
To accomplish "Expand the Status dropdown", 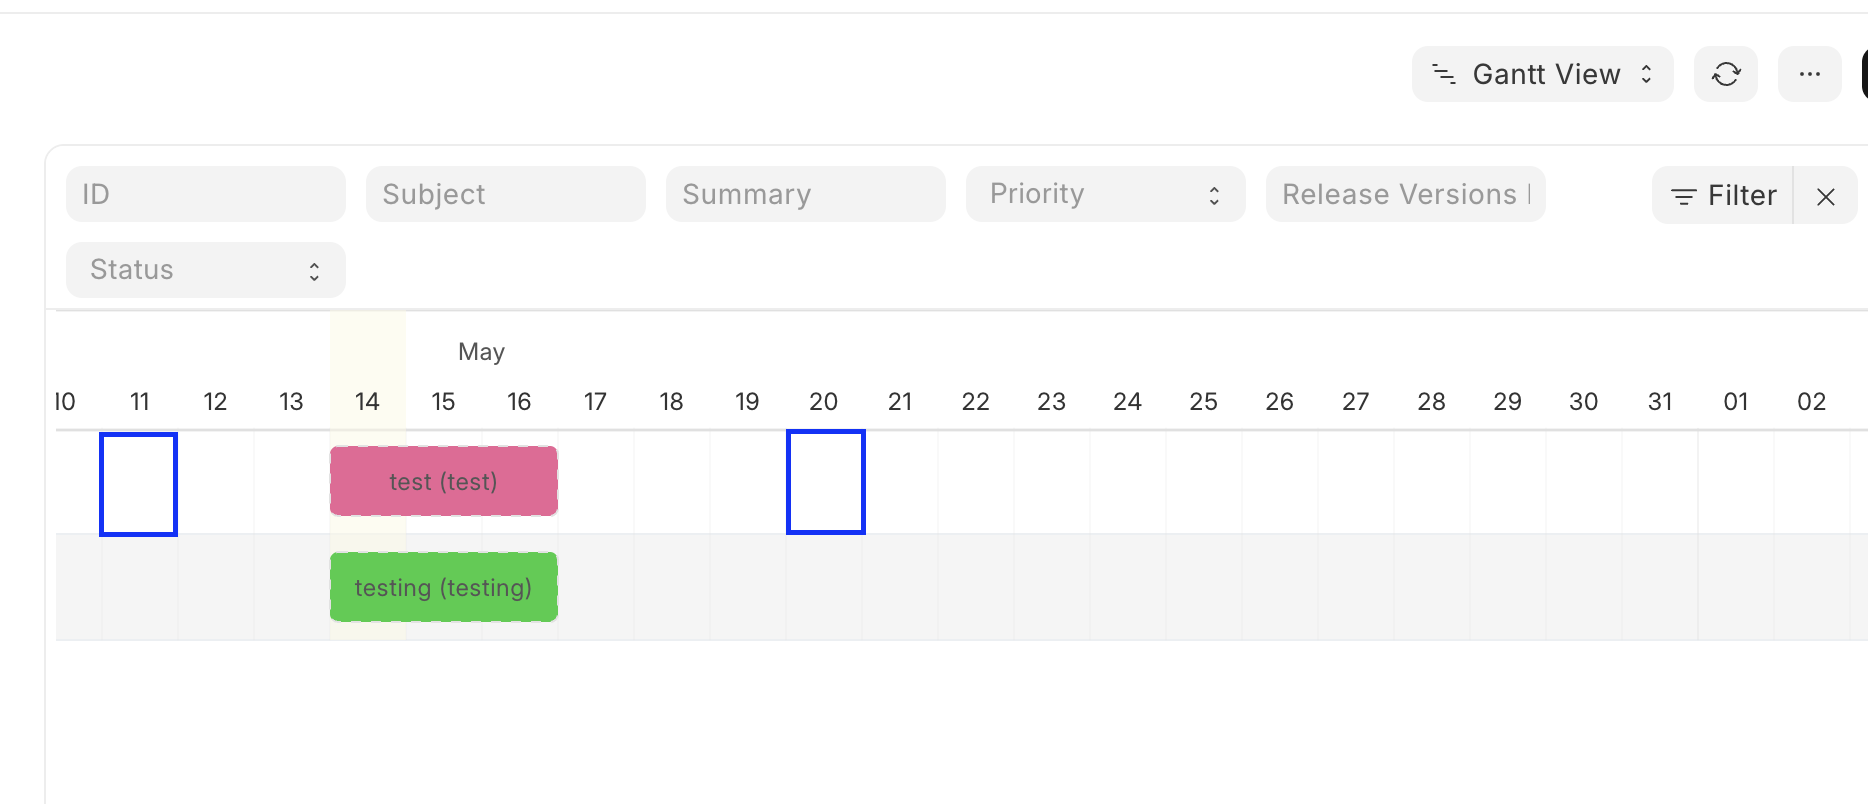I will coord(206,270).
